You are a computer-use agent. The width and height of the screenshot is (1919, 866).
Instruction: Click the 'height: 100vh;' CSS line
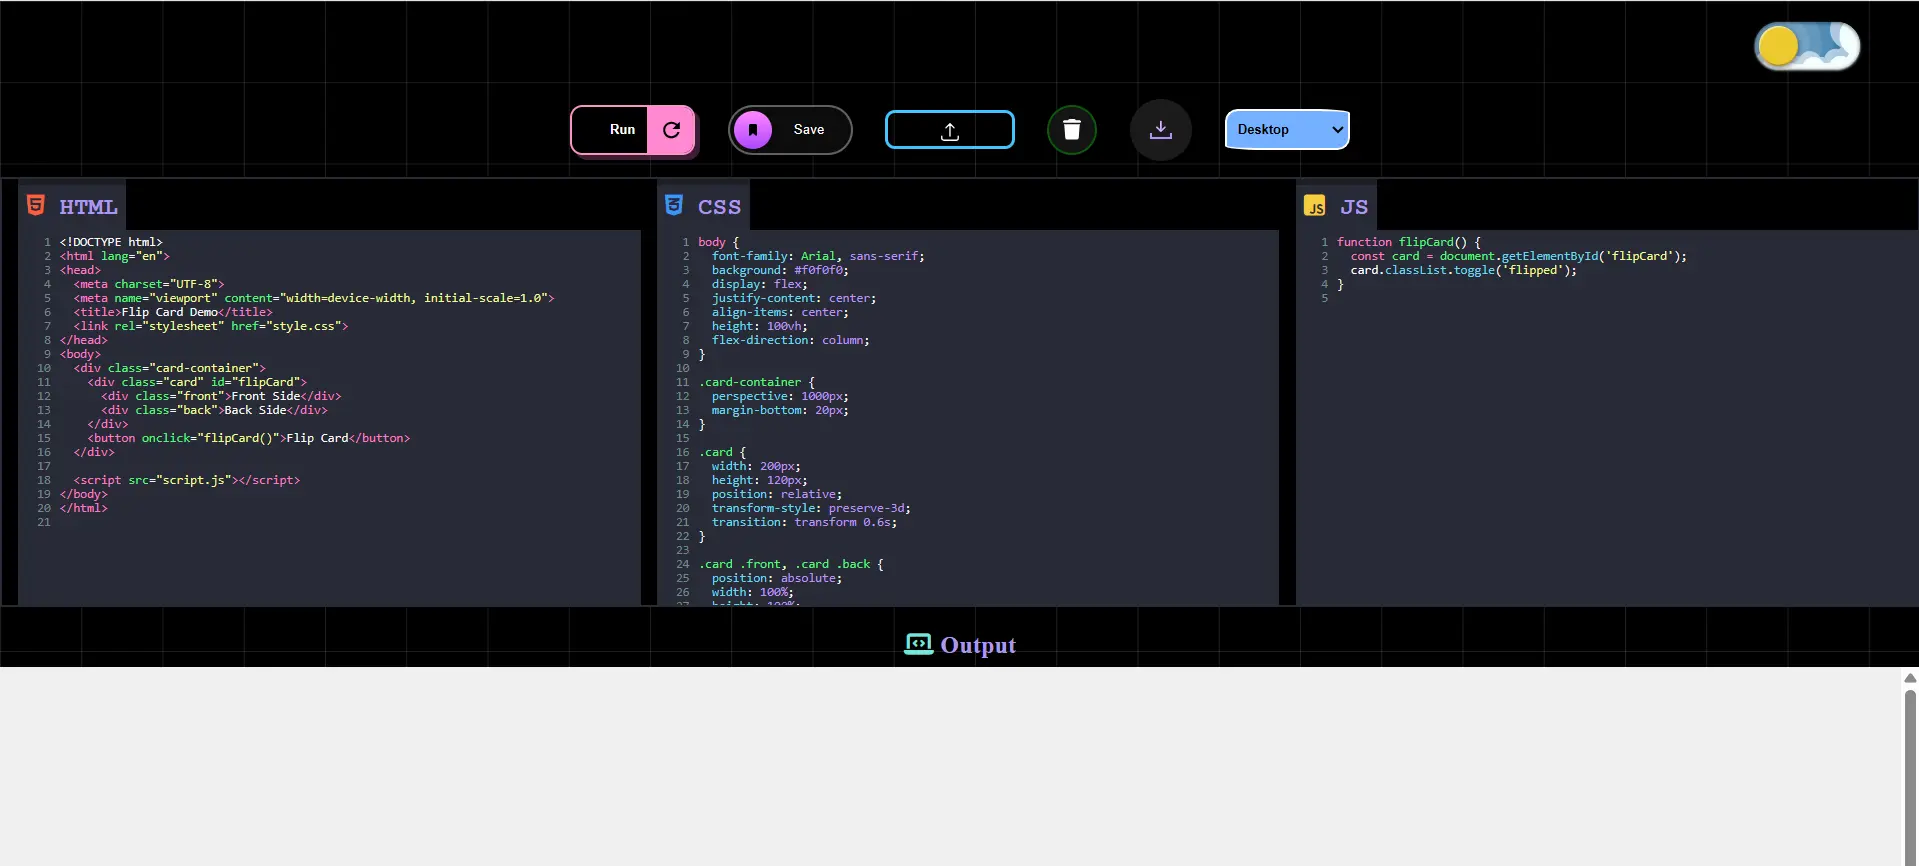760,326
